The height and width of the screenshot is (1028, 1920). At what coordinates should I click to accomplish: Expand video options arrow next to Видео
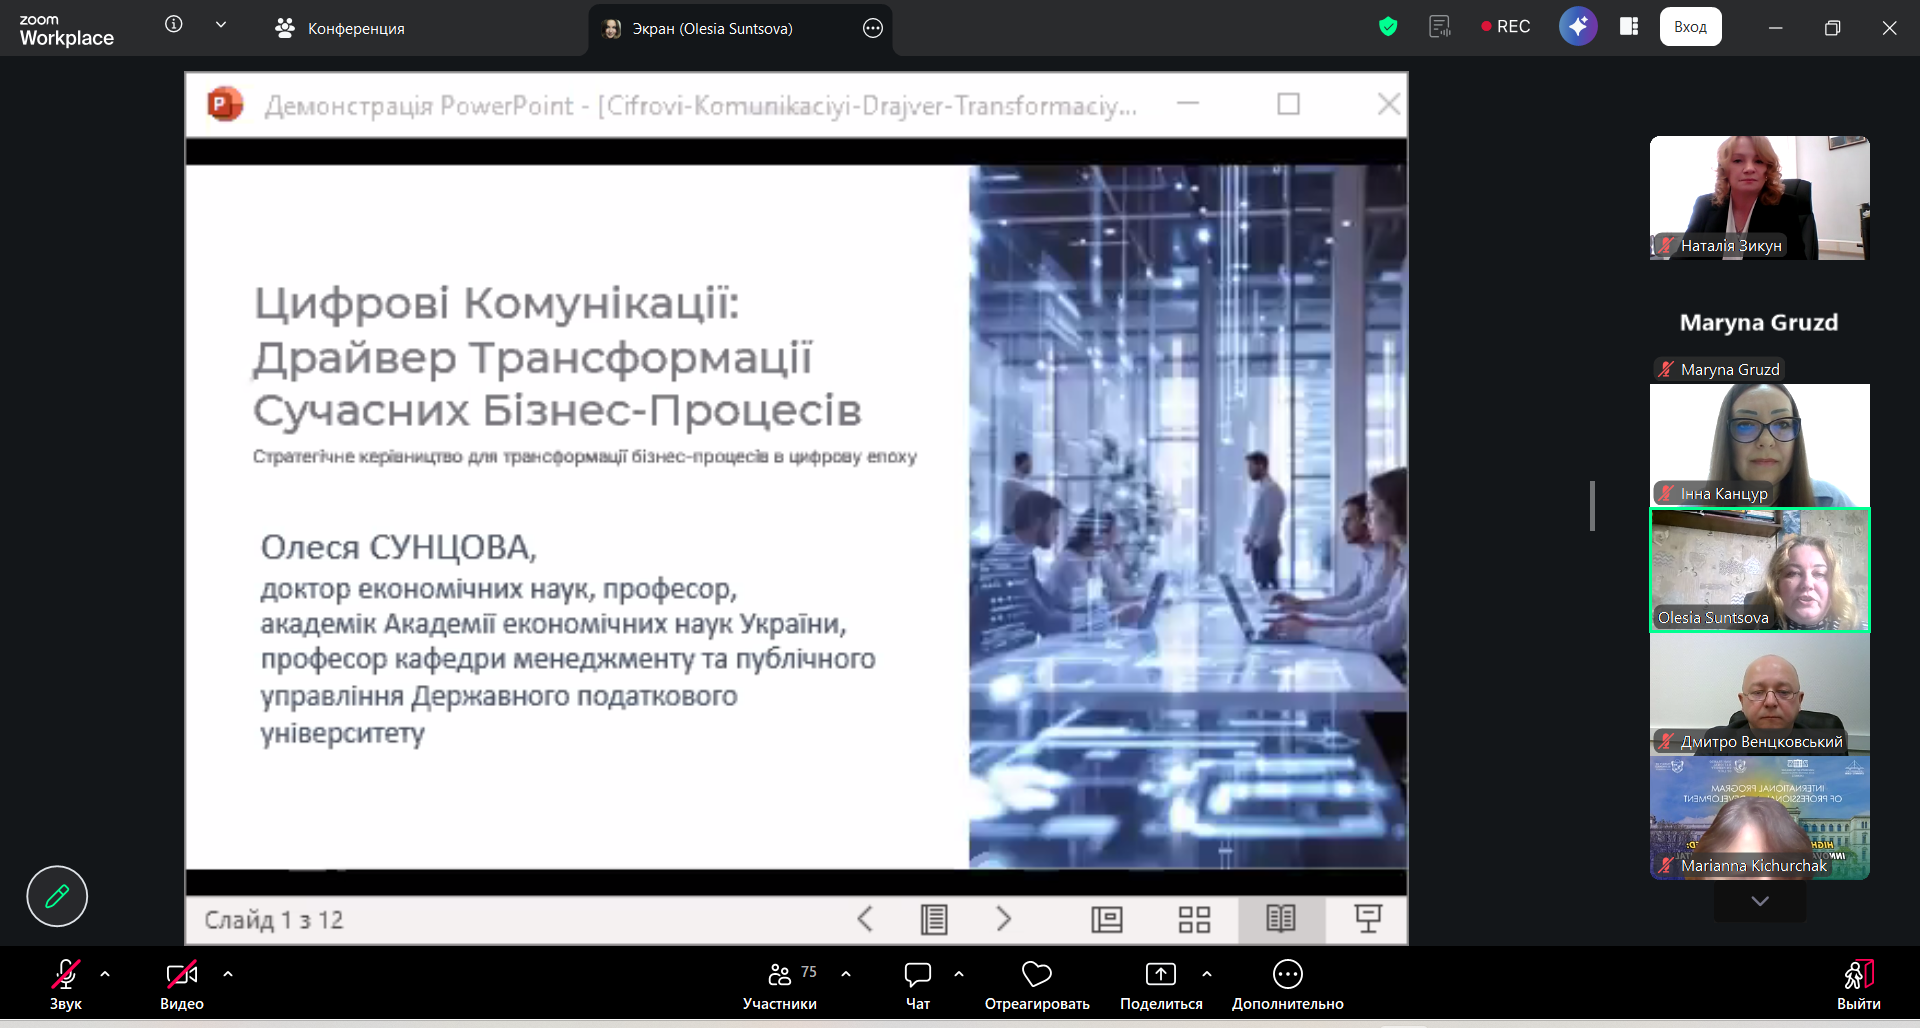point(228,973)
